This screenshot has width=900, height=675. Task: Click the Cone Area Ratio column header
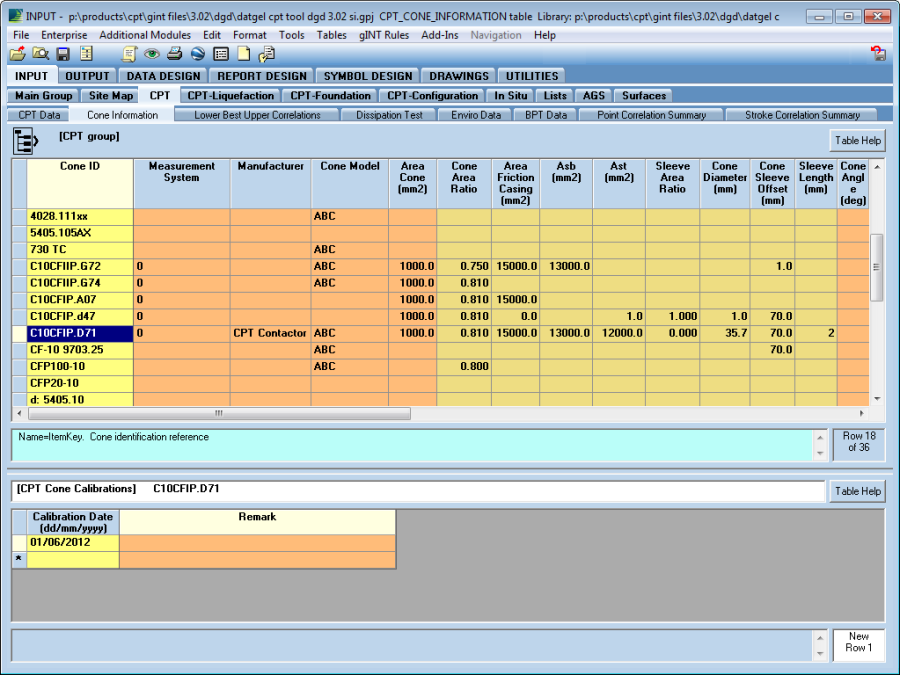coord(464,178)
